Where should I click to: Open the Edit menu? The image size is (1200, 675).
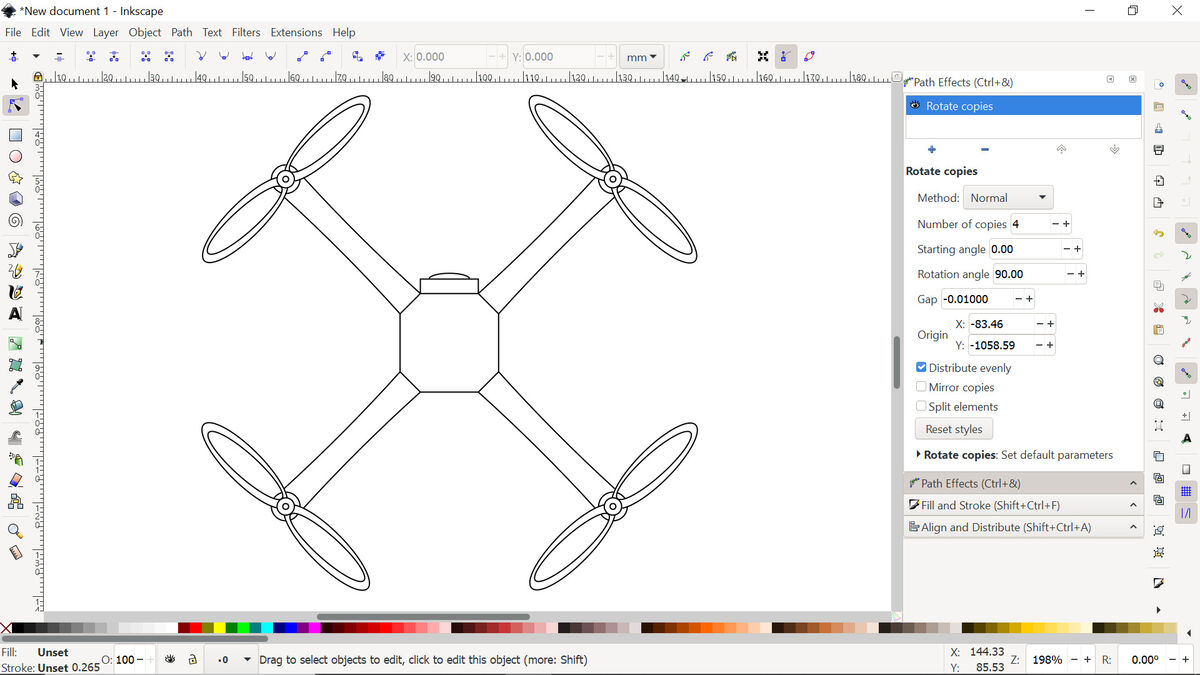click(40, 32)
